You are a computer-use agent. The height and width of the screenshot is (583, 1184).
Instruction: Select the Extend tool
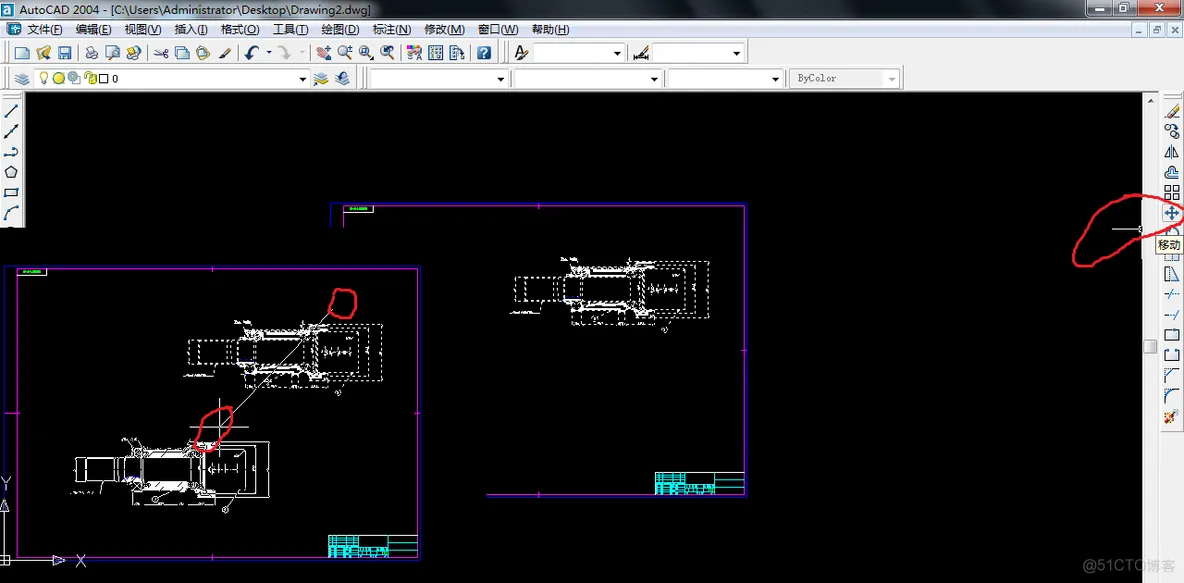pyautogui.click(x=1172, y=314)
